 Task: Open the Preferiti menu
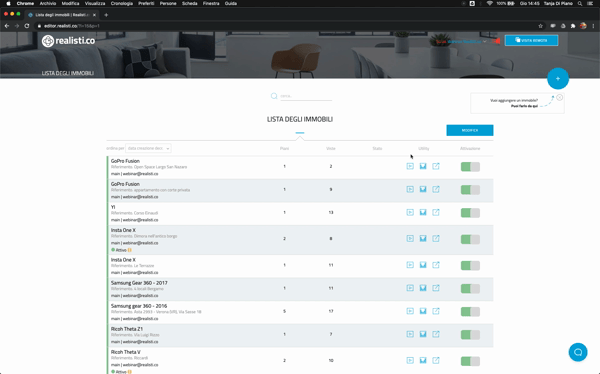[x=146, y=3]
